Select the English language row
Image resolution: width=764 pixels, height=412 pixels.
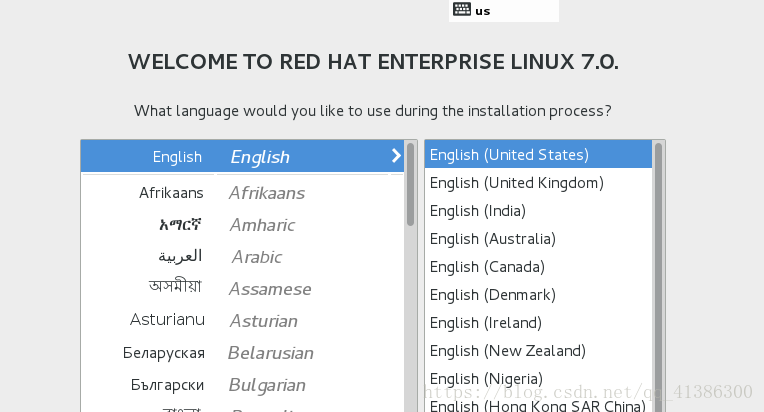pyautogui.click(x=242, y=156)
